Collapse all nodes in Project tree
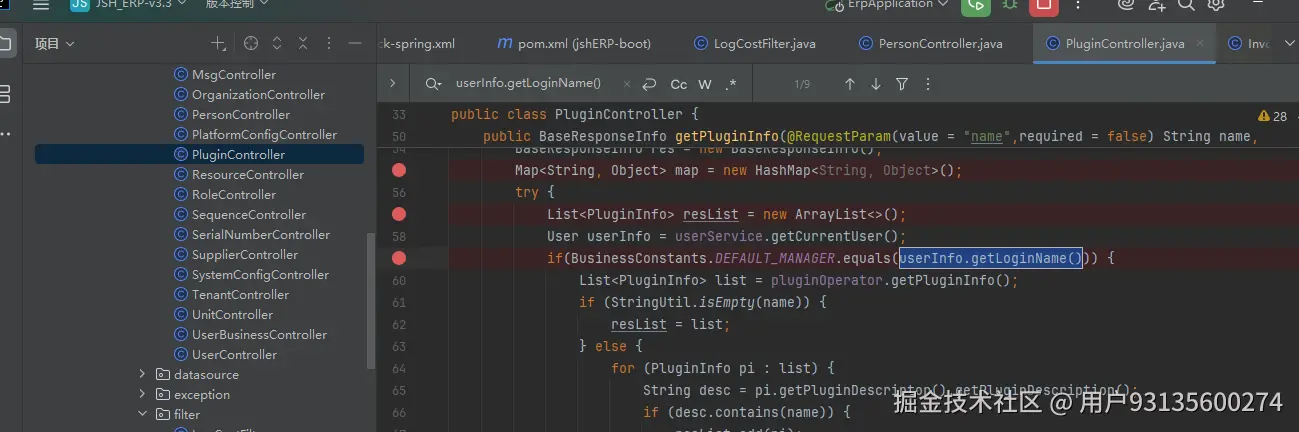The width and height of the screenshot is (1299, 432). [302, 43]
